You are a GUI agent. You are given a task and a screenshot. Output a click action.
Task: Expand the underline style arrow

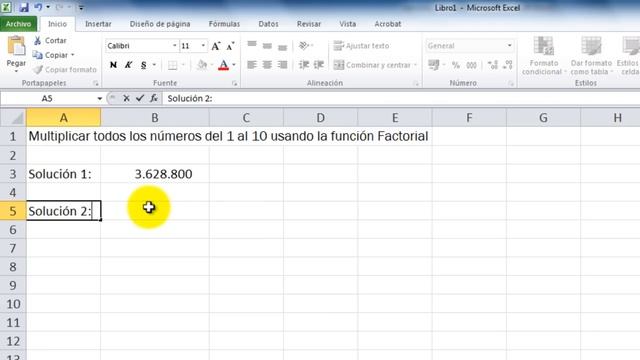pyautogui.click(x=154, y=65)
